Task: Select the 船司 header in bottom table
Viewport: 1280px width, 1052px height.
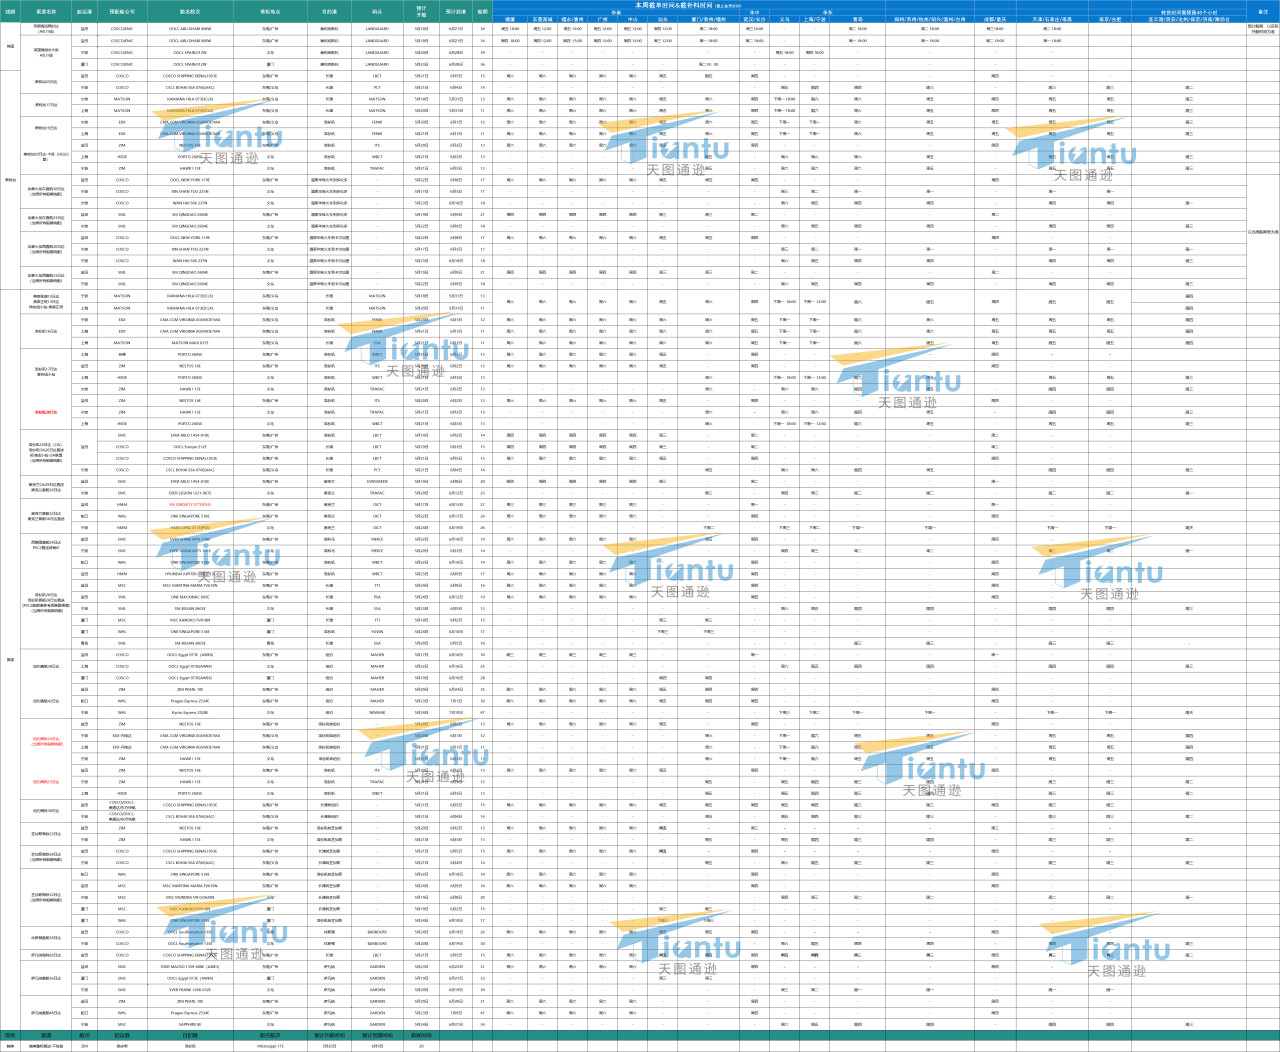Action: (x=84, y=1036)
